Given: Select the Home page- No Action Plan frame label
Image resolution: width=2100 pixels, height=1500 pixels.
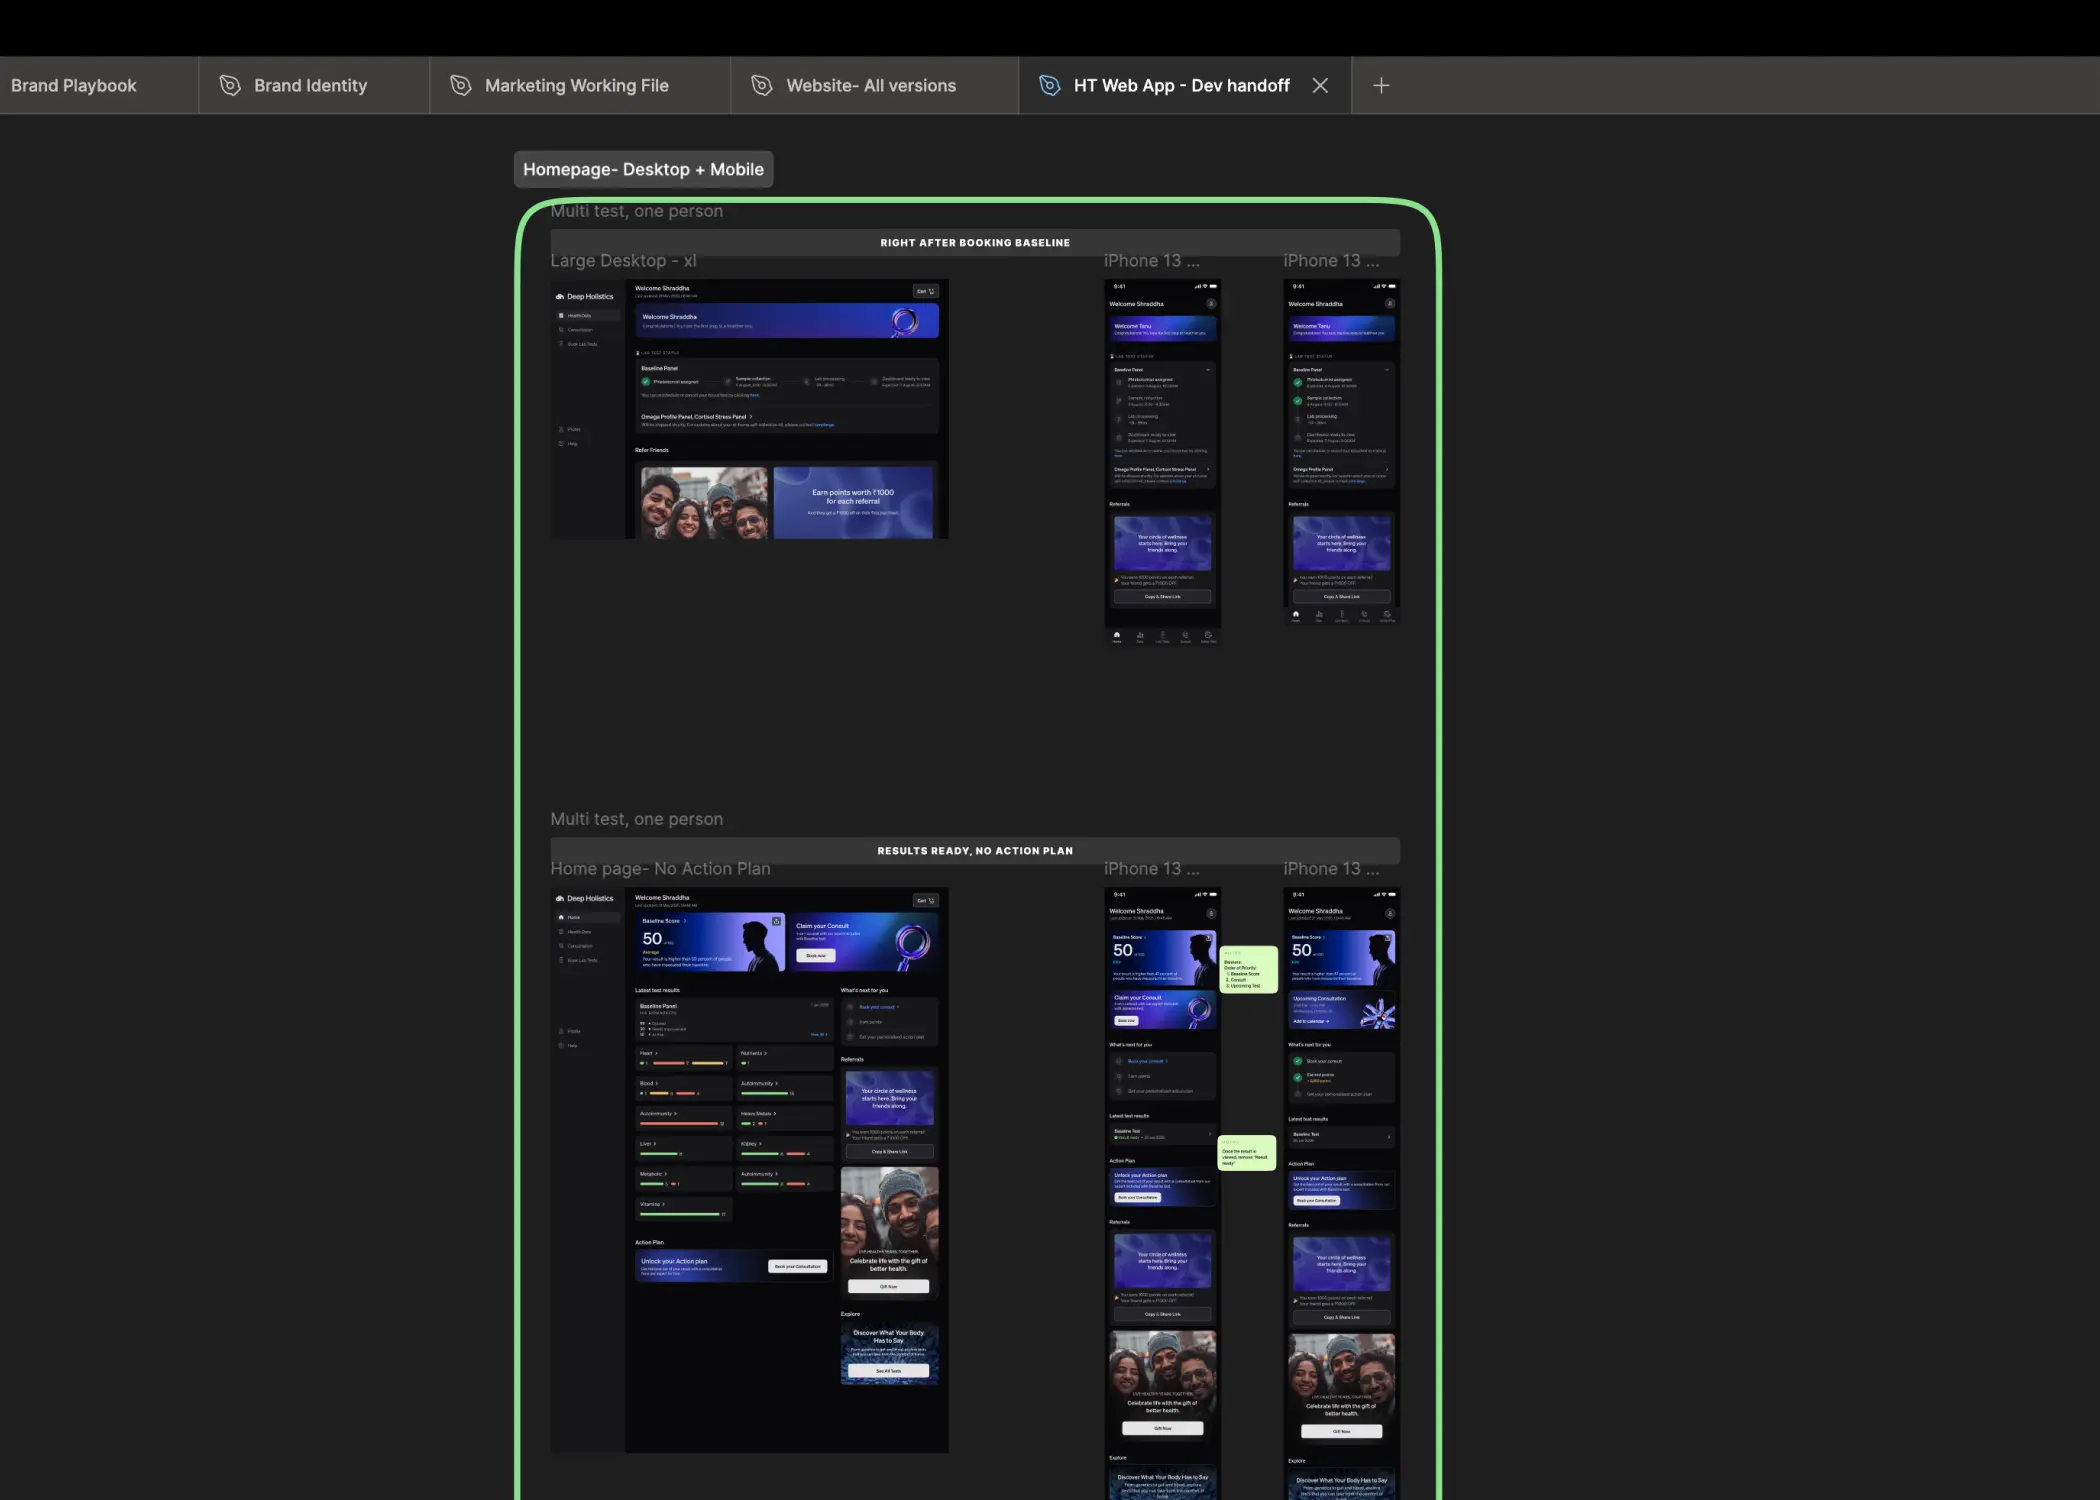Looking at the screenshot, I should point(660,869).
